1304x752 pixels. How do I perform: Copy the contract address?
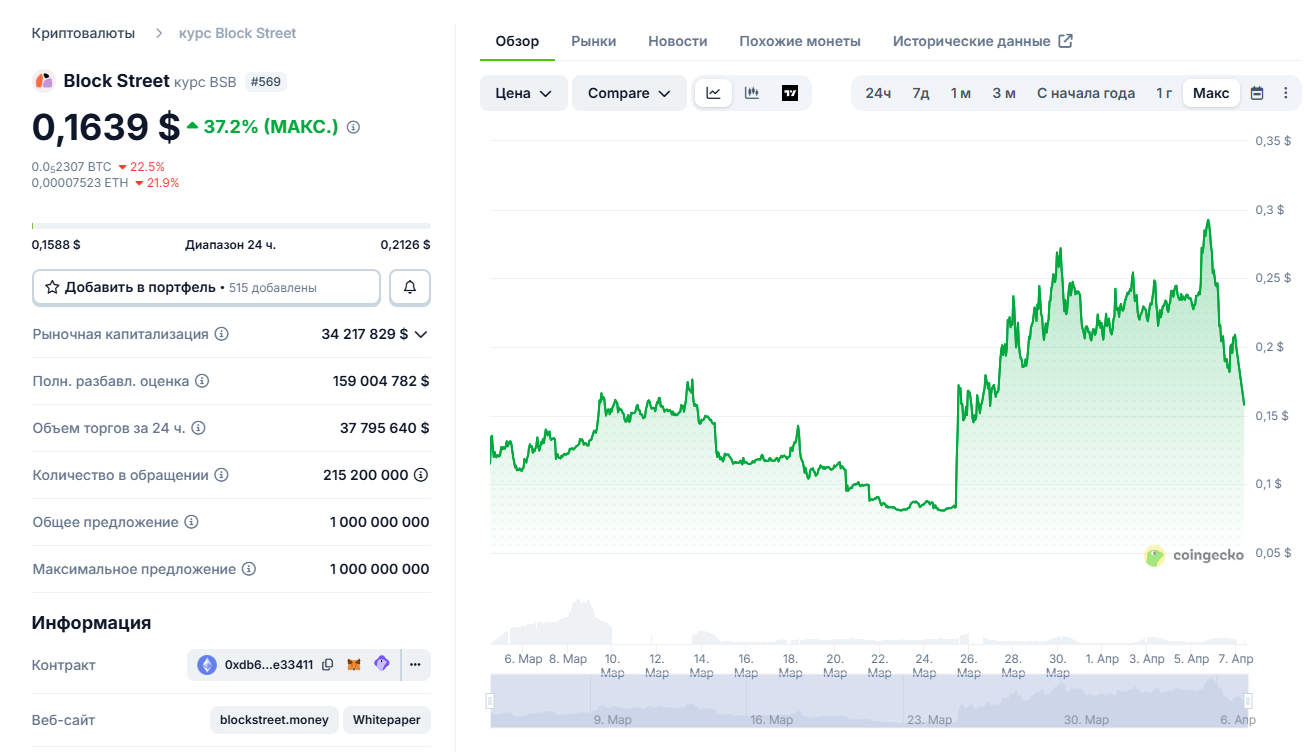(x=328, y=665)
